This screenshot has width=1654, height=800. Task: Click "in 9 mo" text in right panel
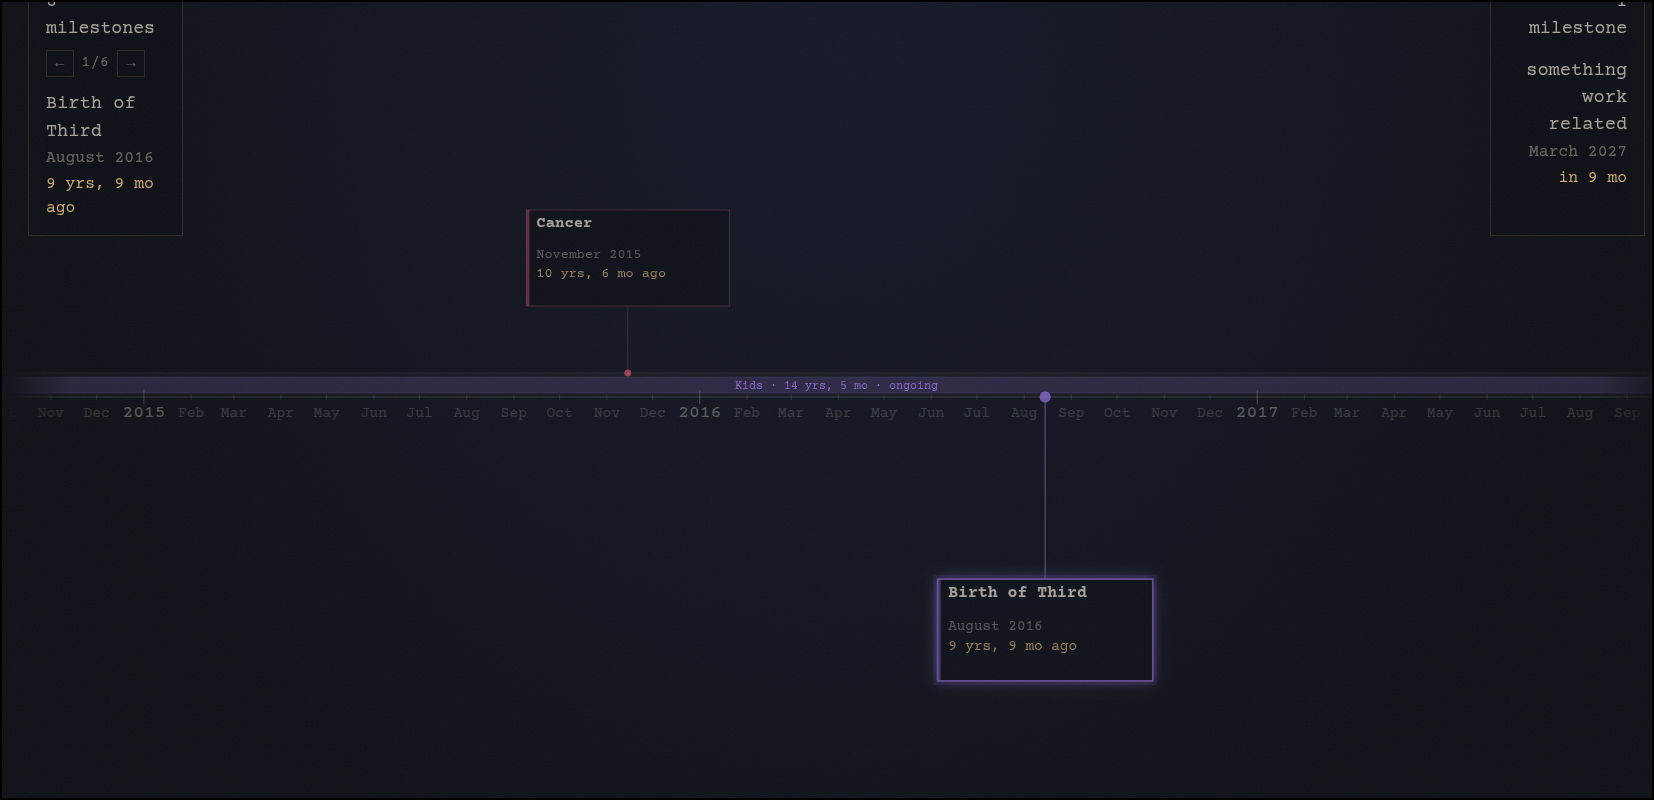coord(1593,177)
